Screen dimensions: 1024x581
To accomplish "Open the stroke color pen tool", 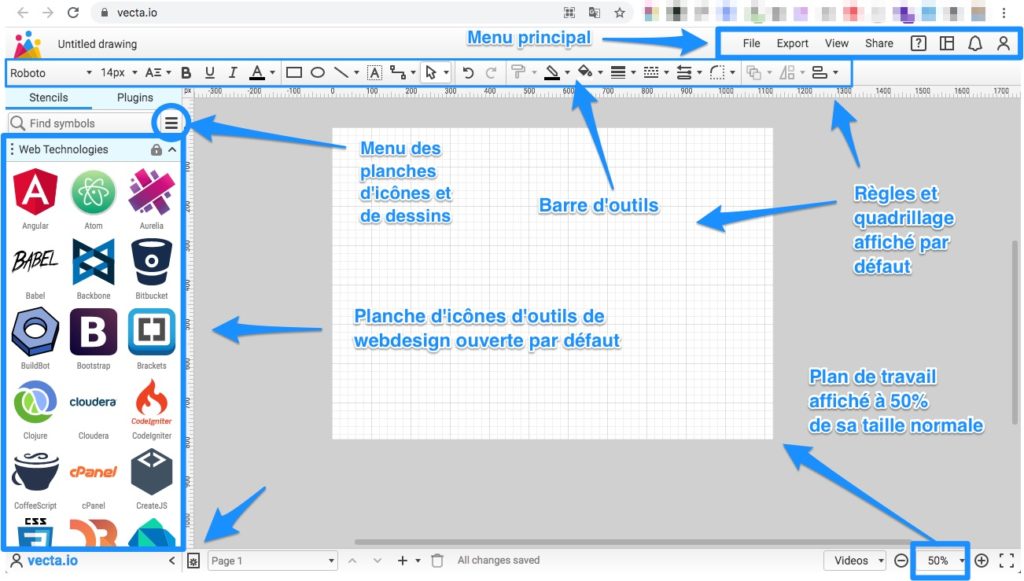I will (x=552, y=72).
